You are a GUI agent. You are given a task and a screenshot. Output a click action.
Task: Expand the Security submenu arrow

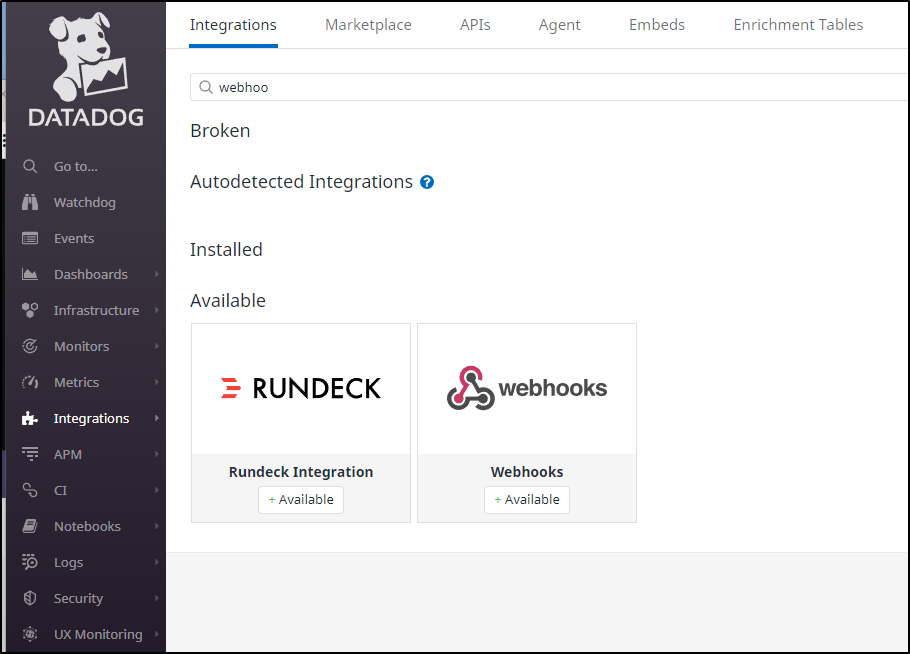[157, 598]
